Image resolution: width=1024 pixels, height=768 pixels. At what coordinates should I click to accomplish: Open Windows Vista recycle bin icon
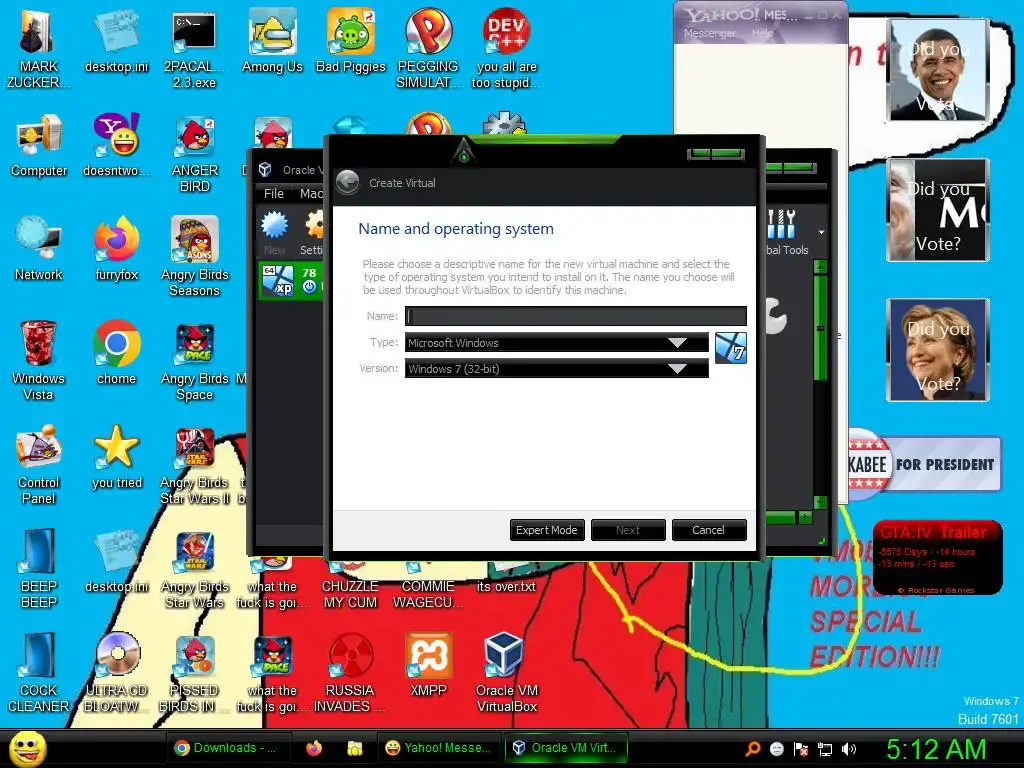(x=39, y=361)
